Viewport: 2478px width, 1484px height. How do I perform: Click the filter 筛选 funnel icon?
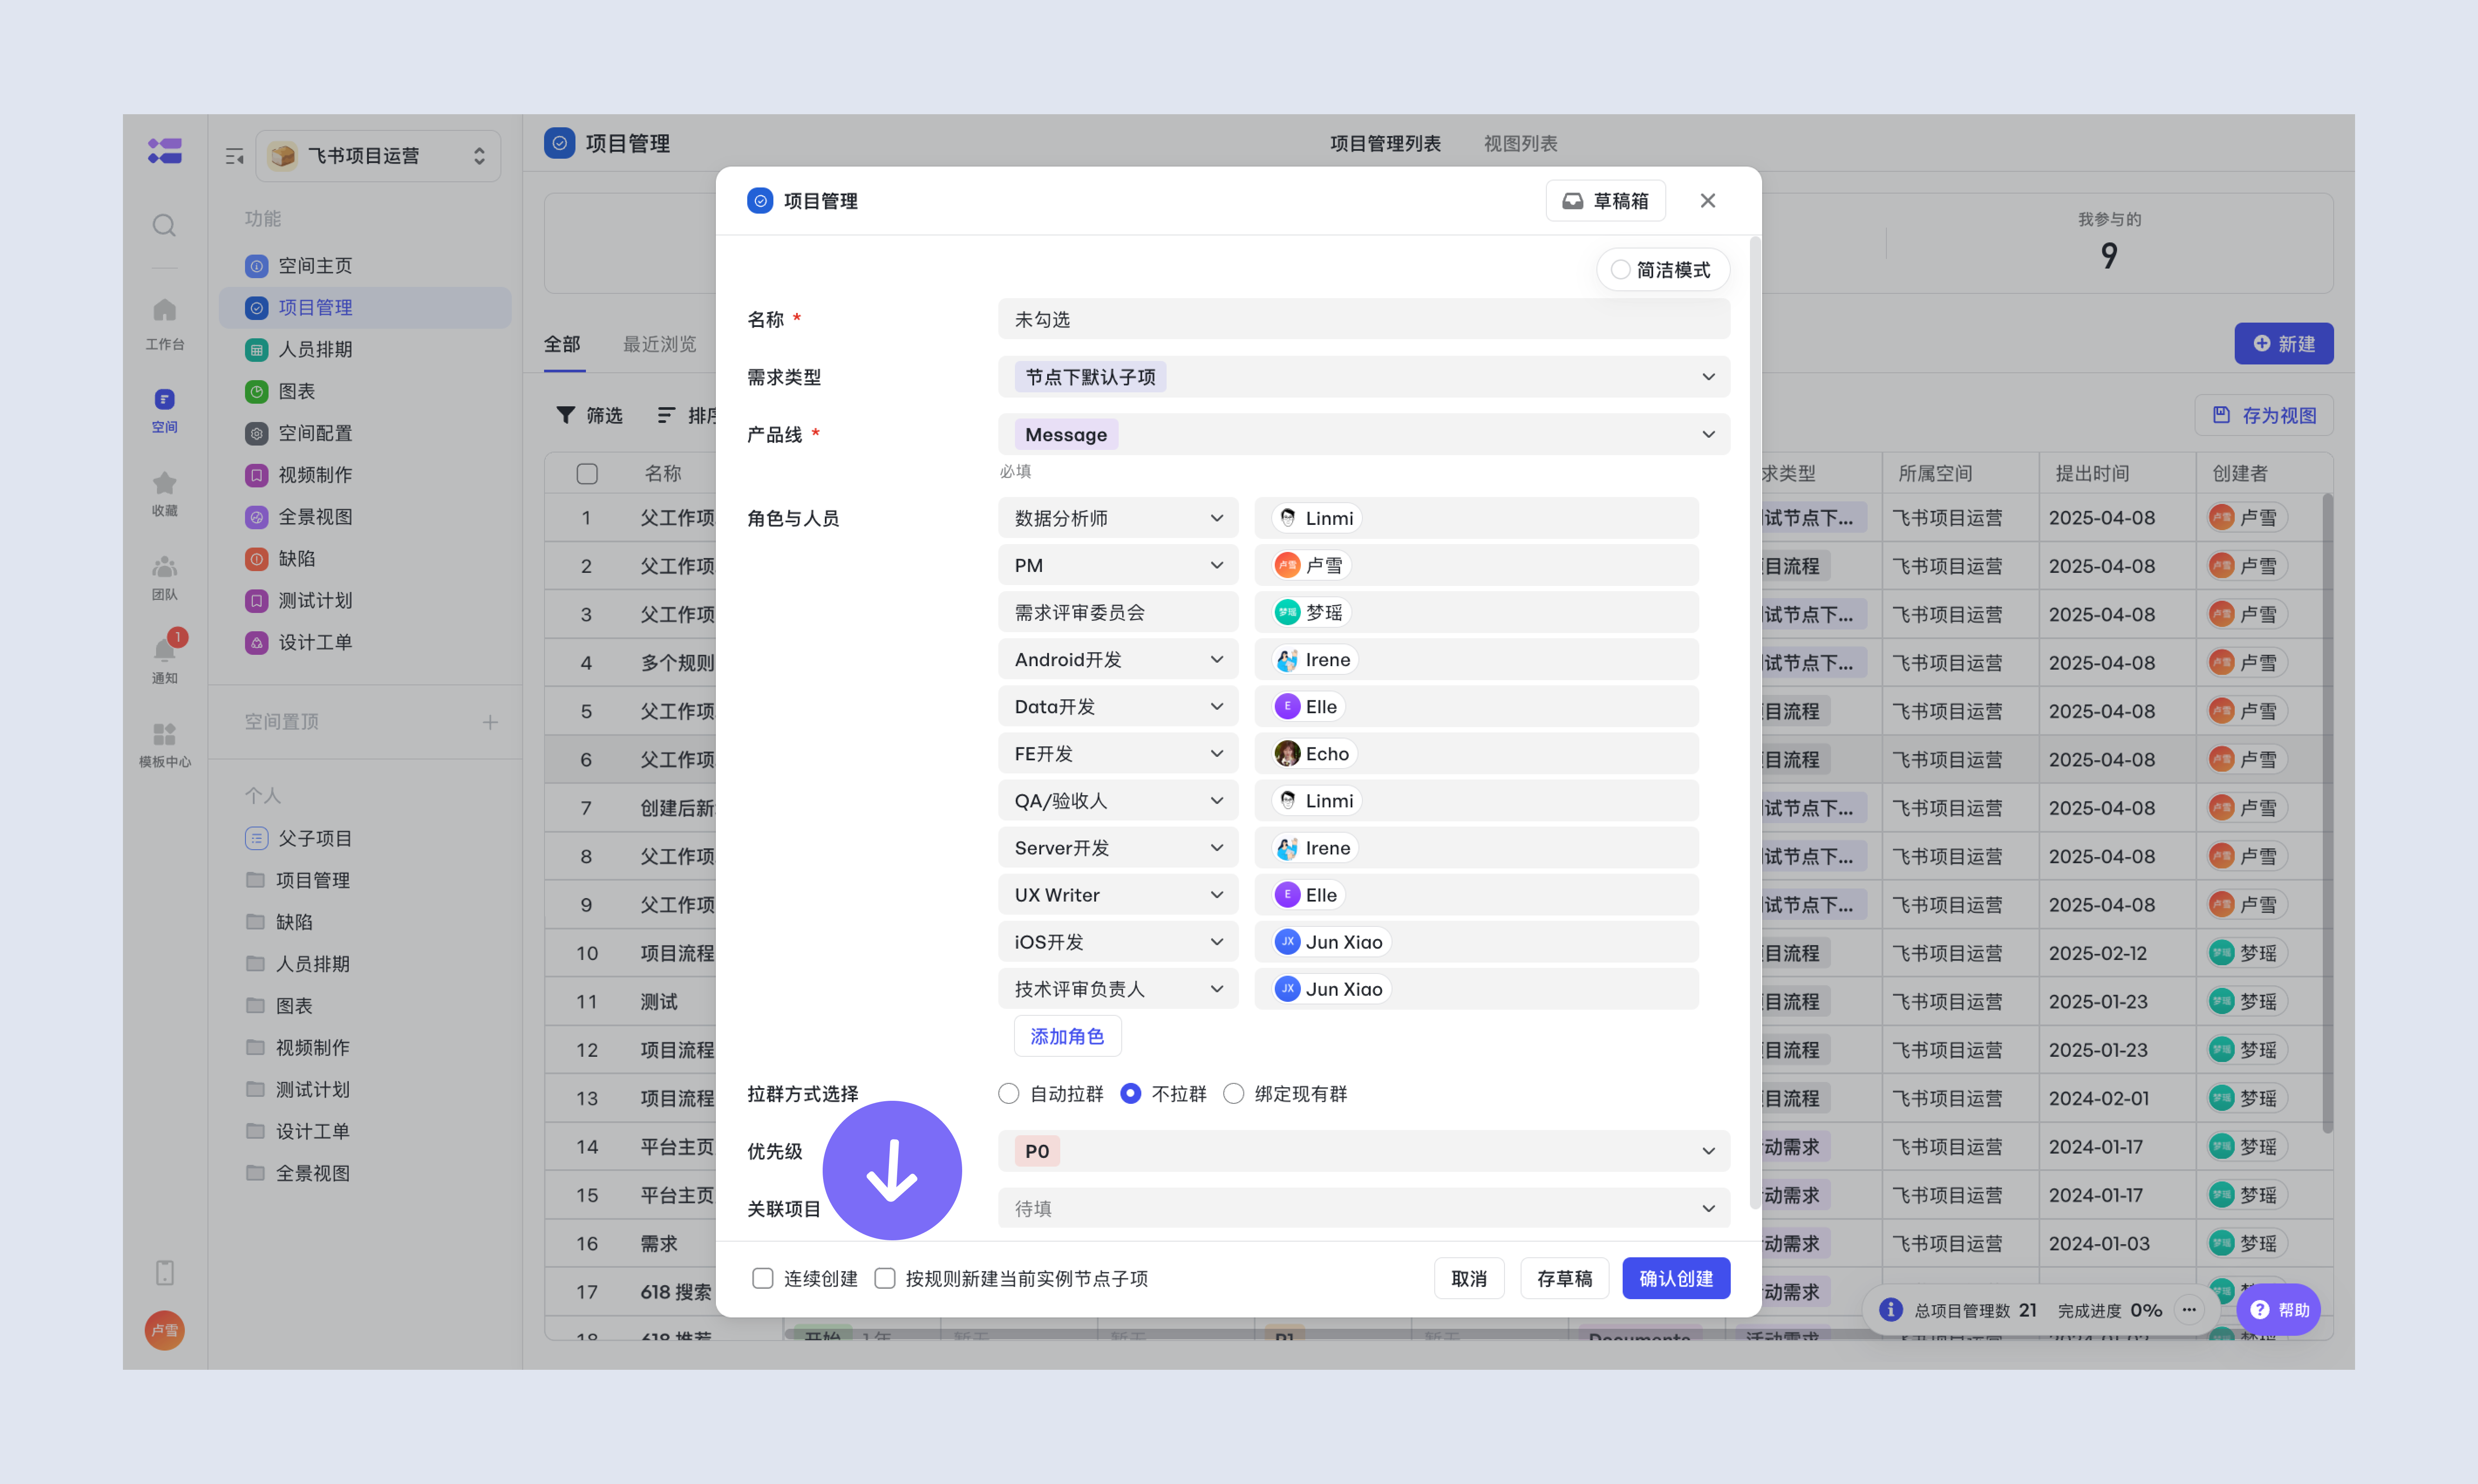(565, 415)
